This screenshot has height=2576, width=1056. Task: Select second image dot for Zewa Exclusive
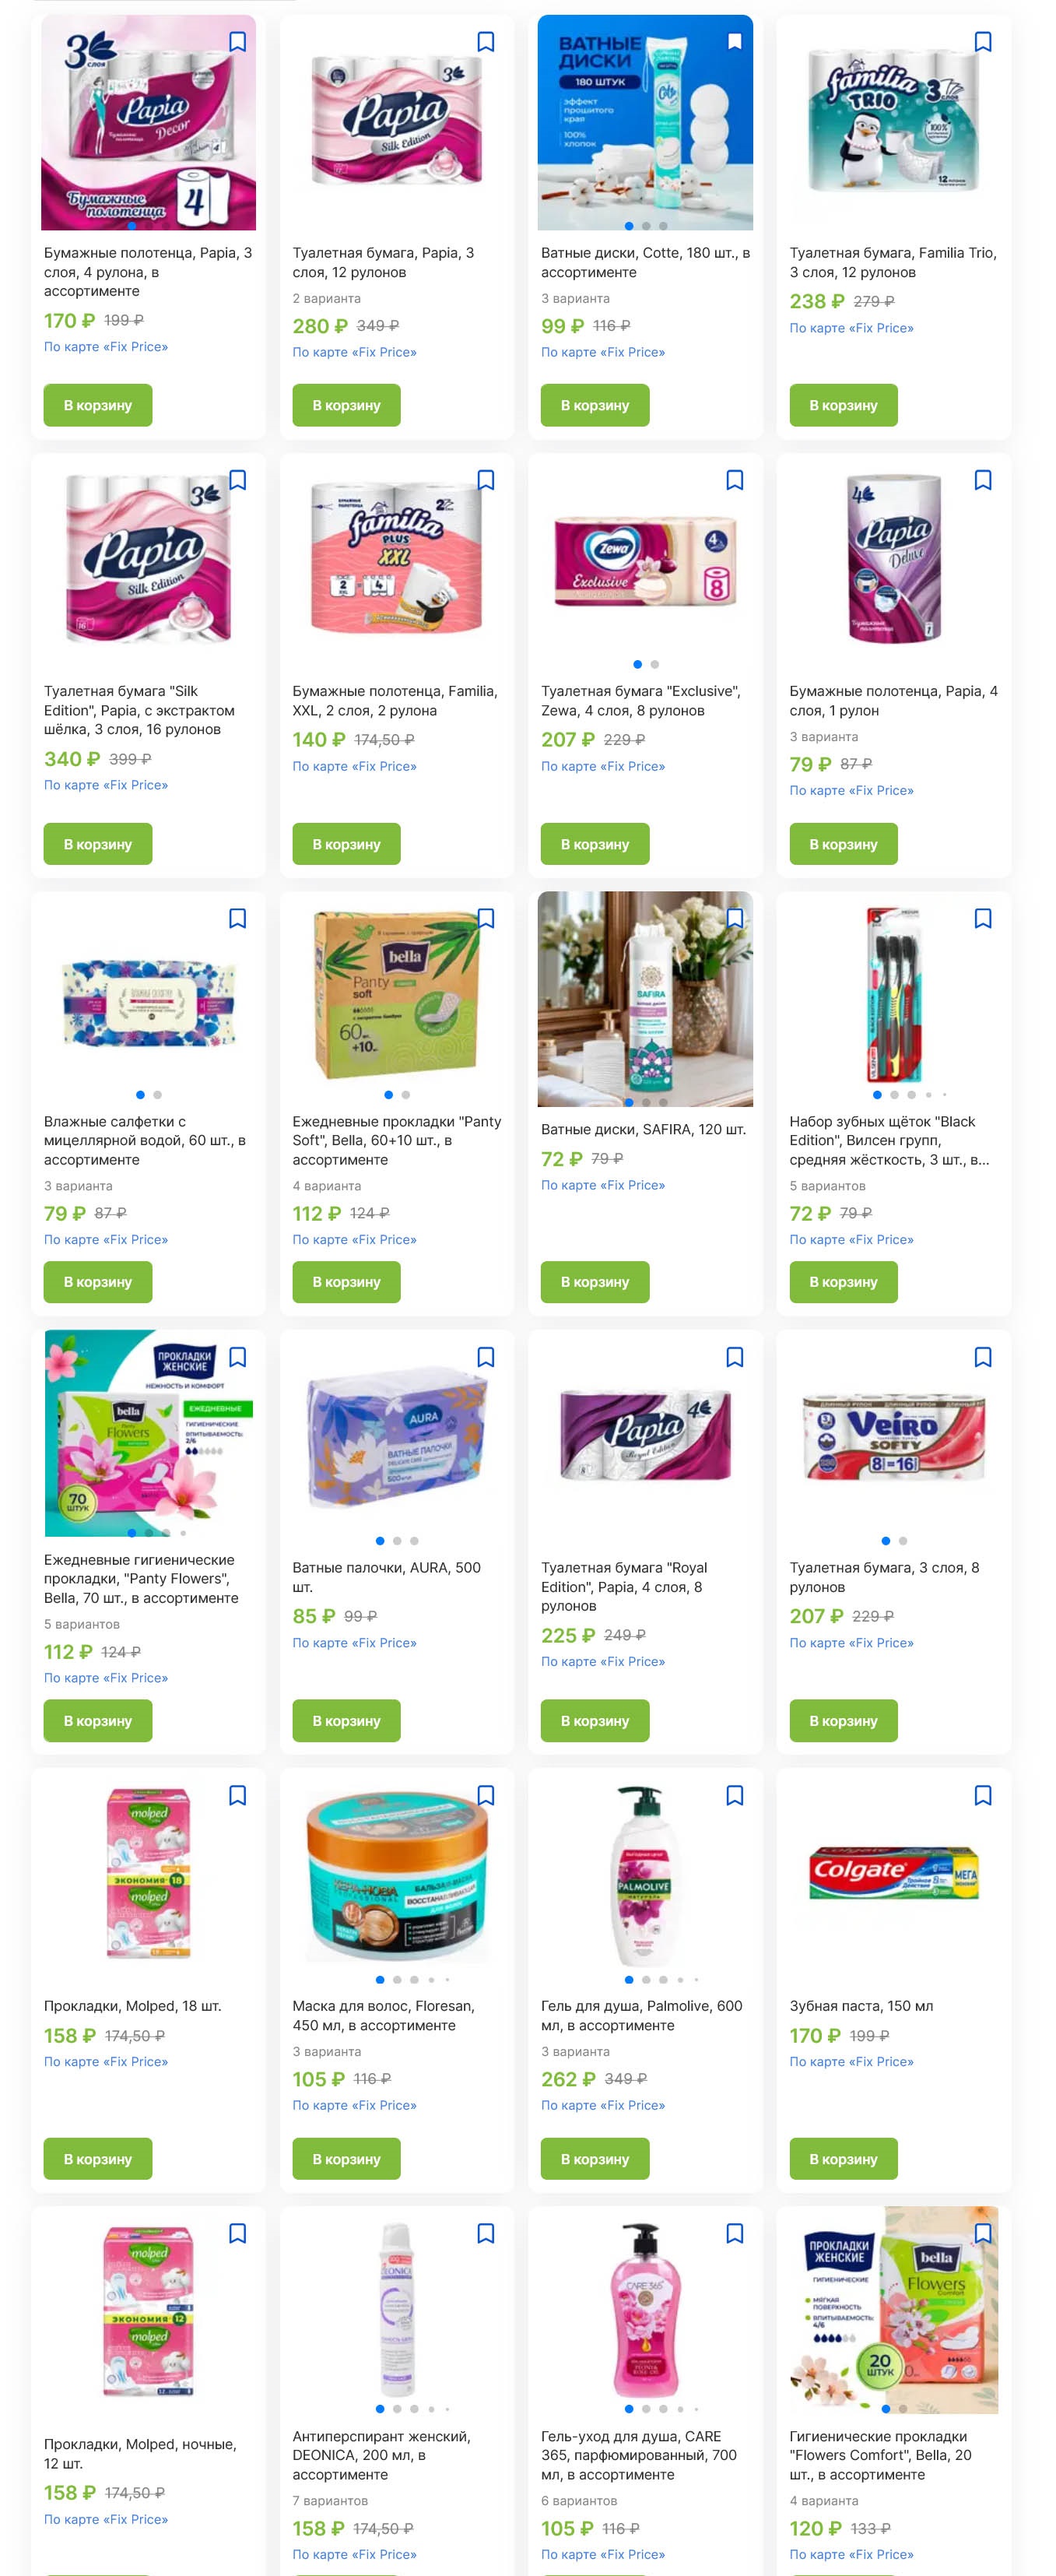(x=655, y=664)
